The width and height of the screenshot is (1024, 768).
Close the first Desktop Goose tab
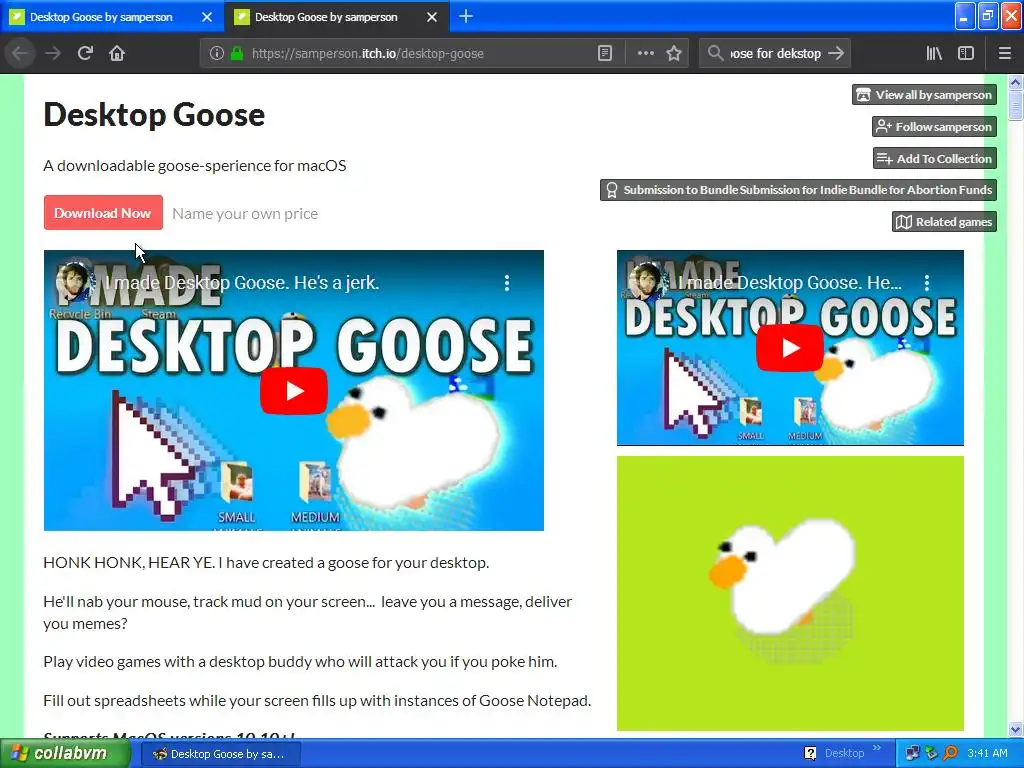tap(207, 17)
